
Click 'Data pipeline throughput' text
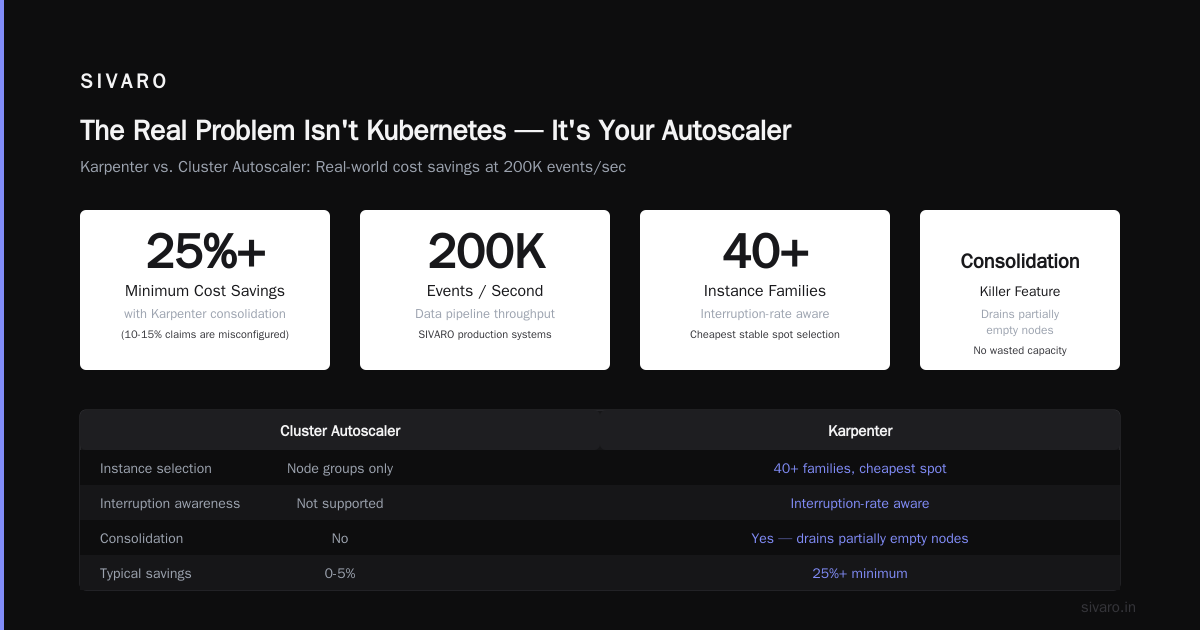[x=485, y=314]
